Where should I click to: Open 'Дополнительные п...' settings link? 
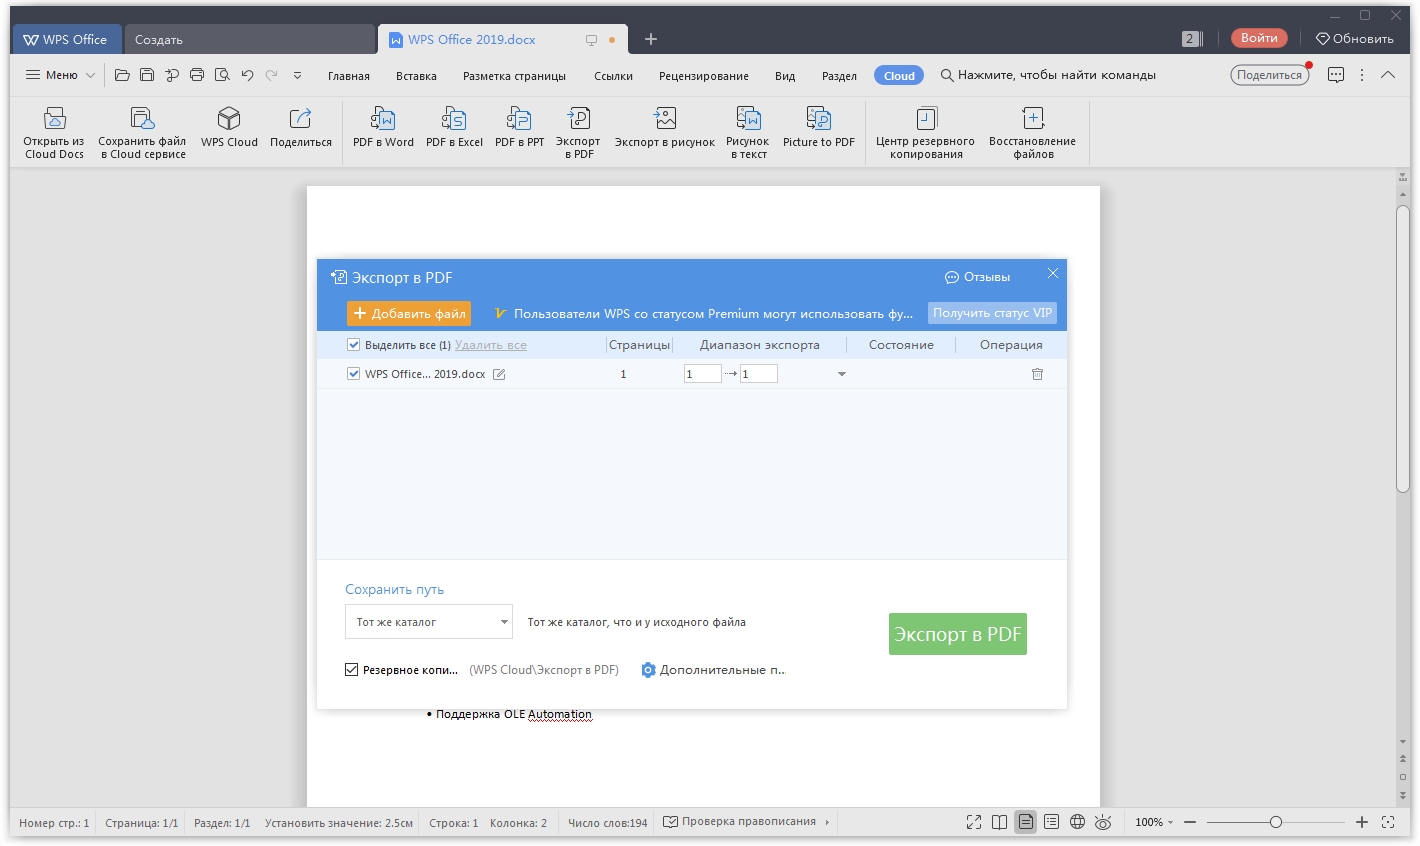713,670
